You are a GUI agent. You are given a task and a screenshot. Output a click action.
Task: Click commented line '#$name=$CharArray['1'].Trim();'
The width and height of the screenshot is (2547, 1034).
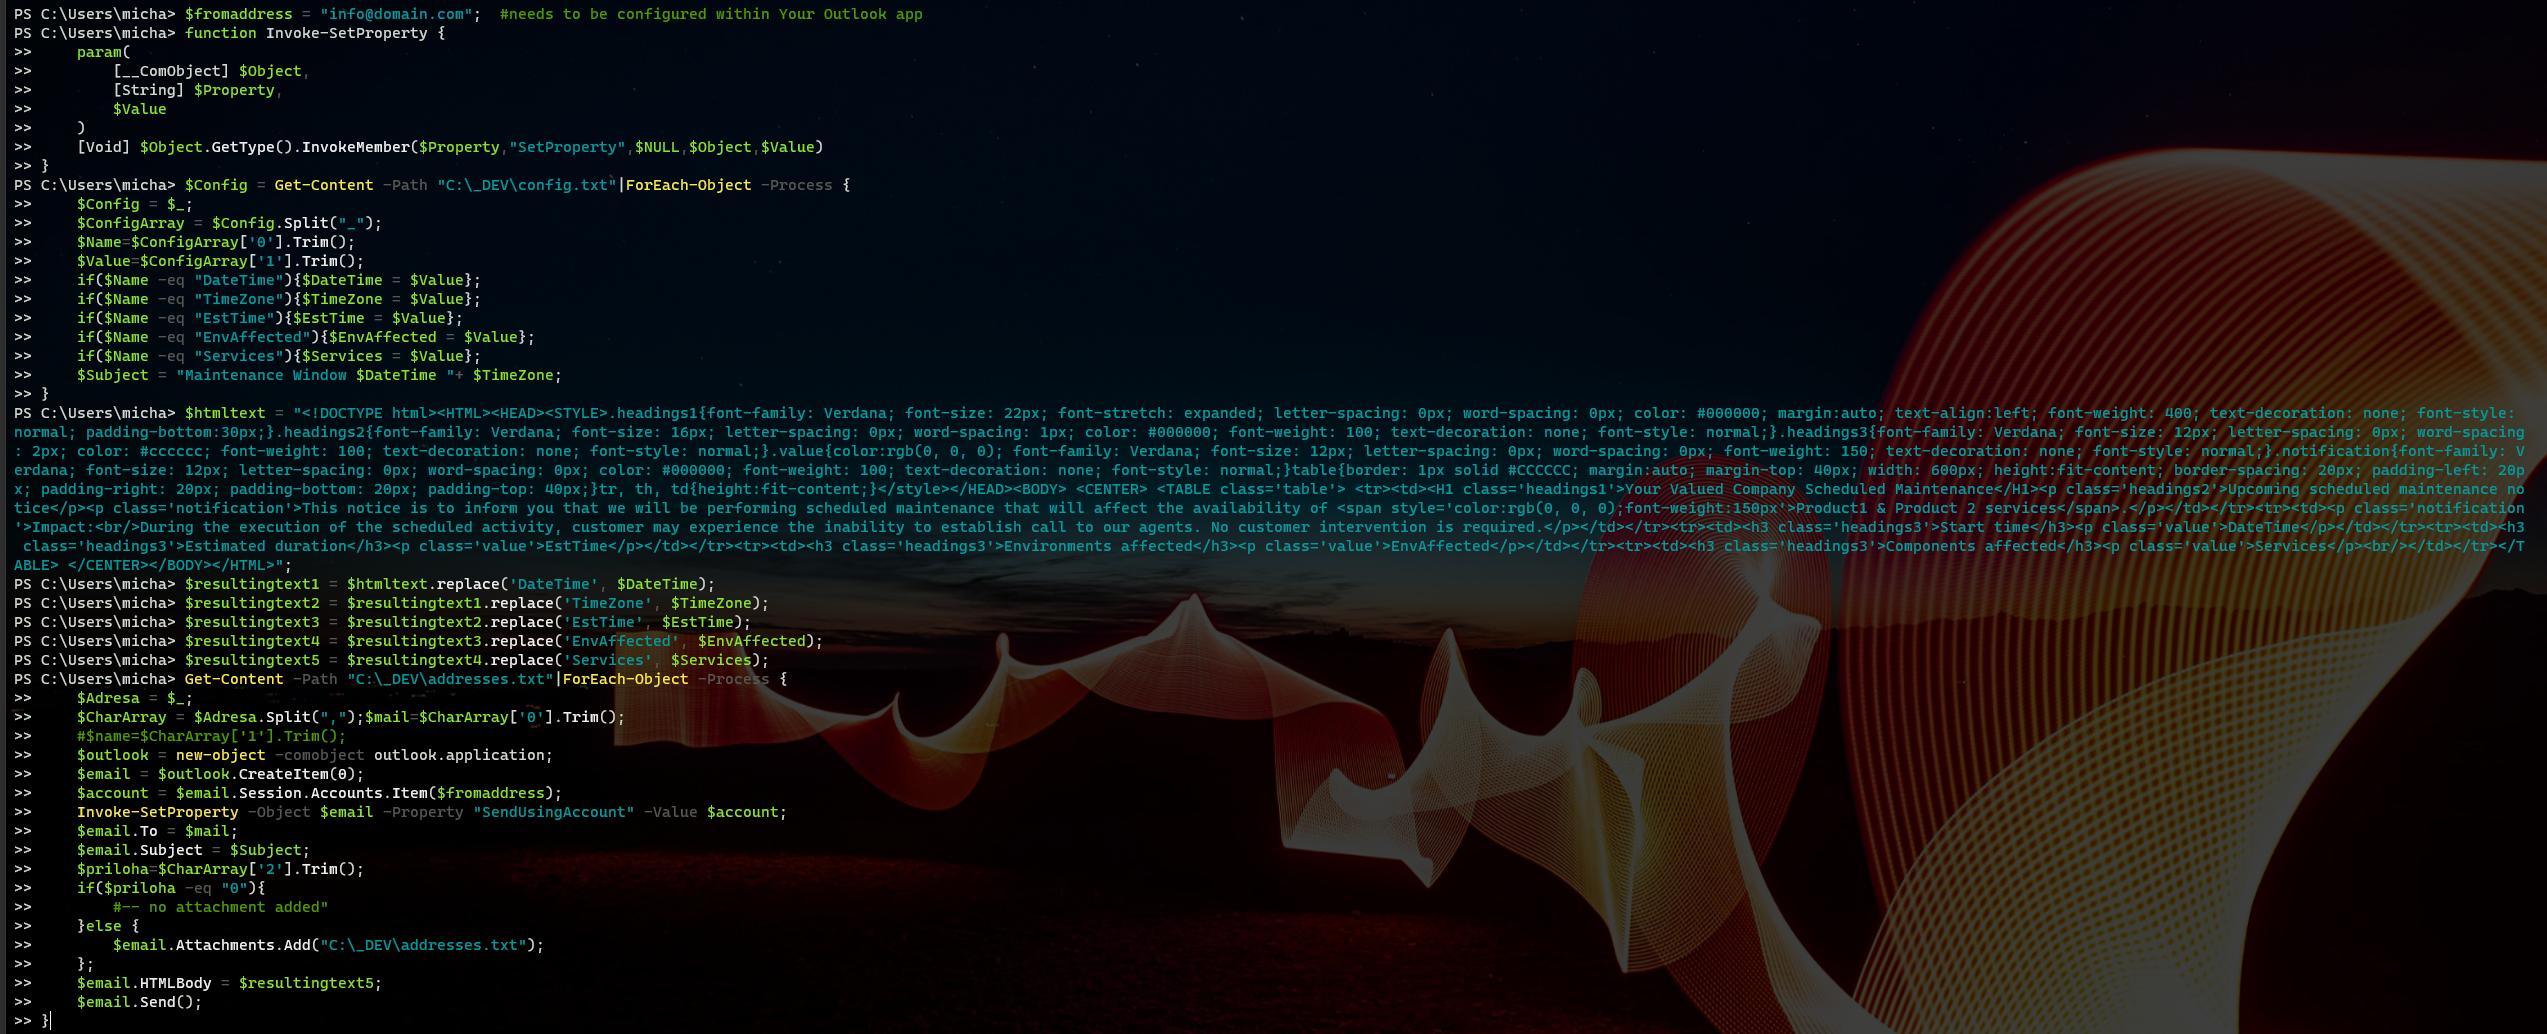(x=212, y=736)
